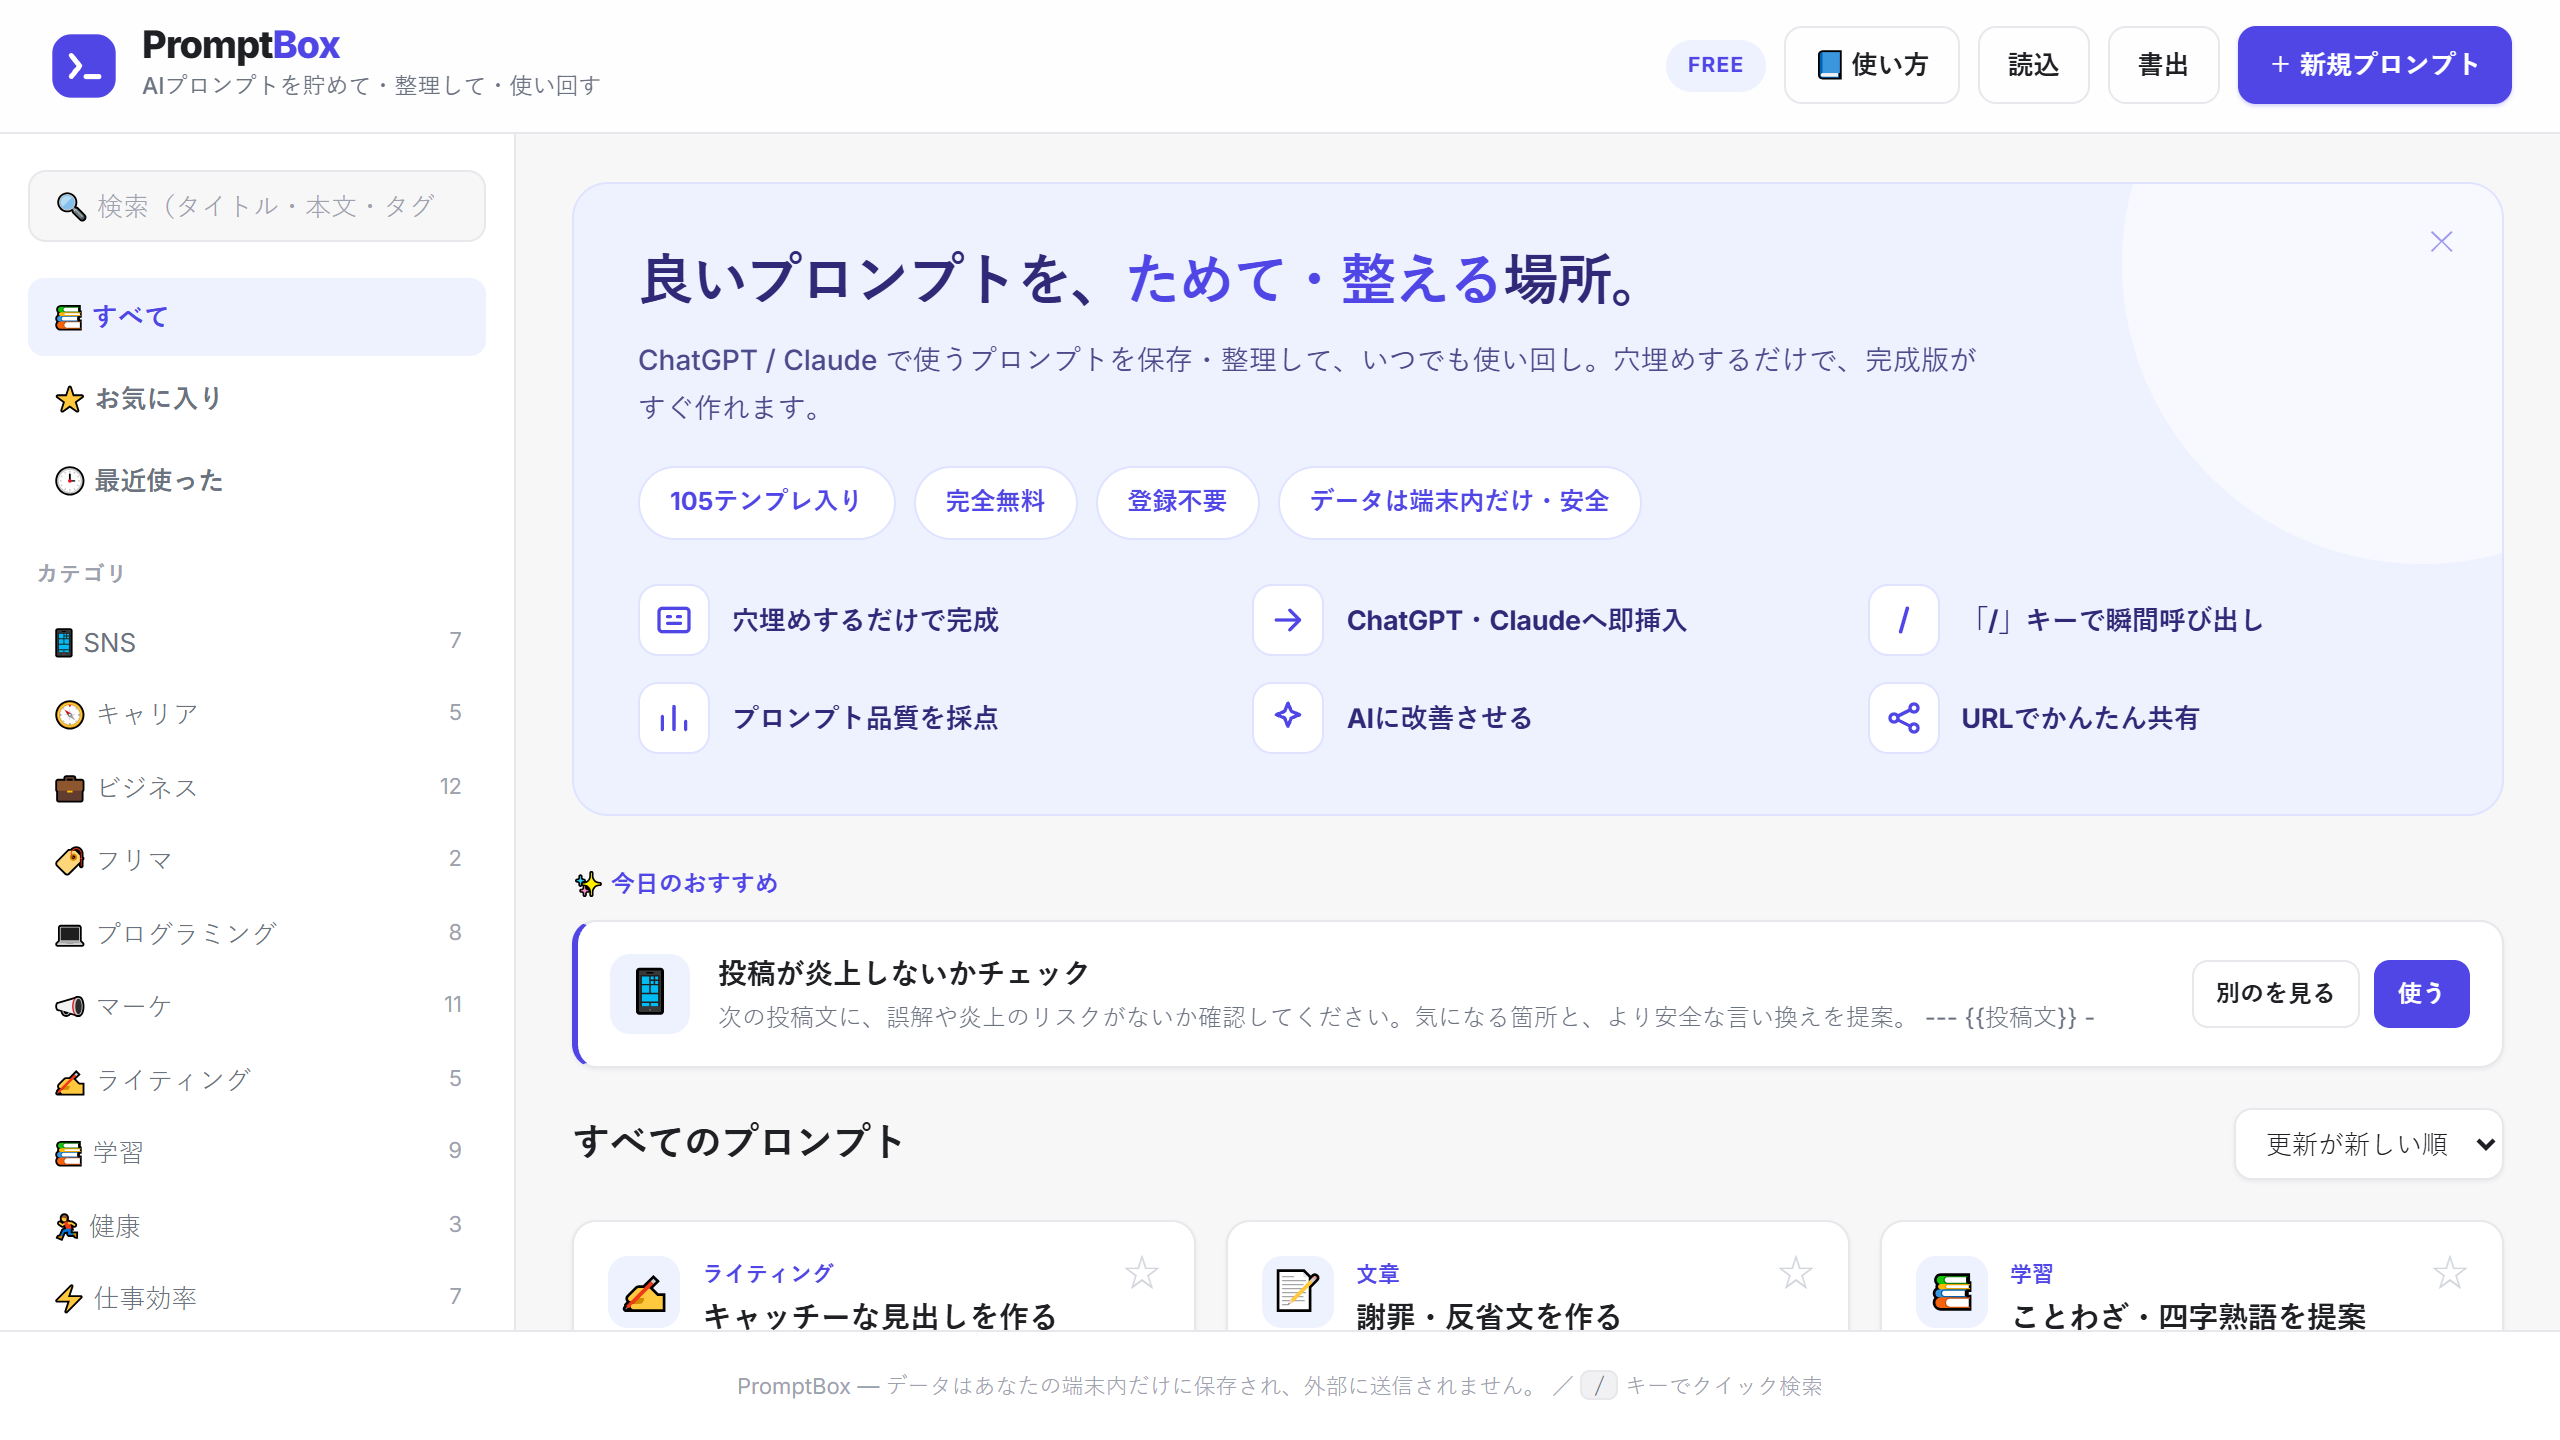Click the SNS phone icon in sidebar
Image resolution: width=2560 pixels, height=1440 pixels.
click(x=64, y=642)
